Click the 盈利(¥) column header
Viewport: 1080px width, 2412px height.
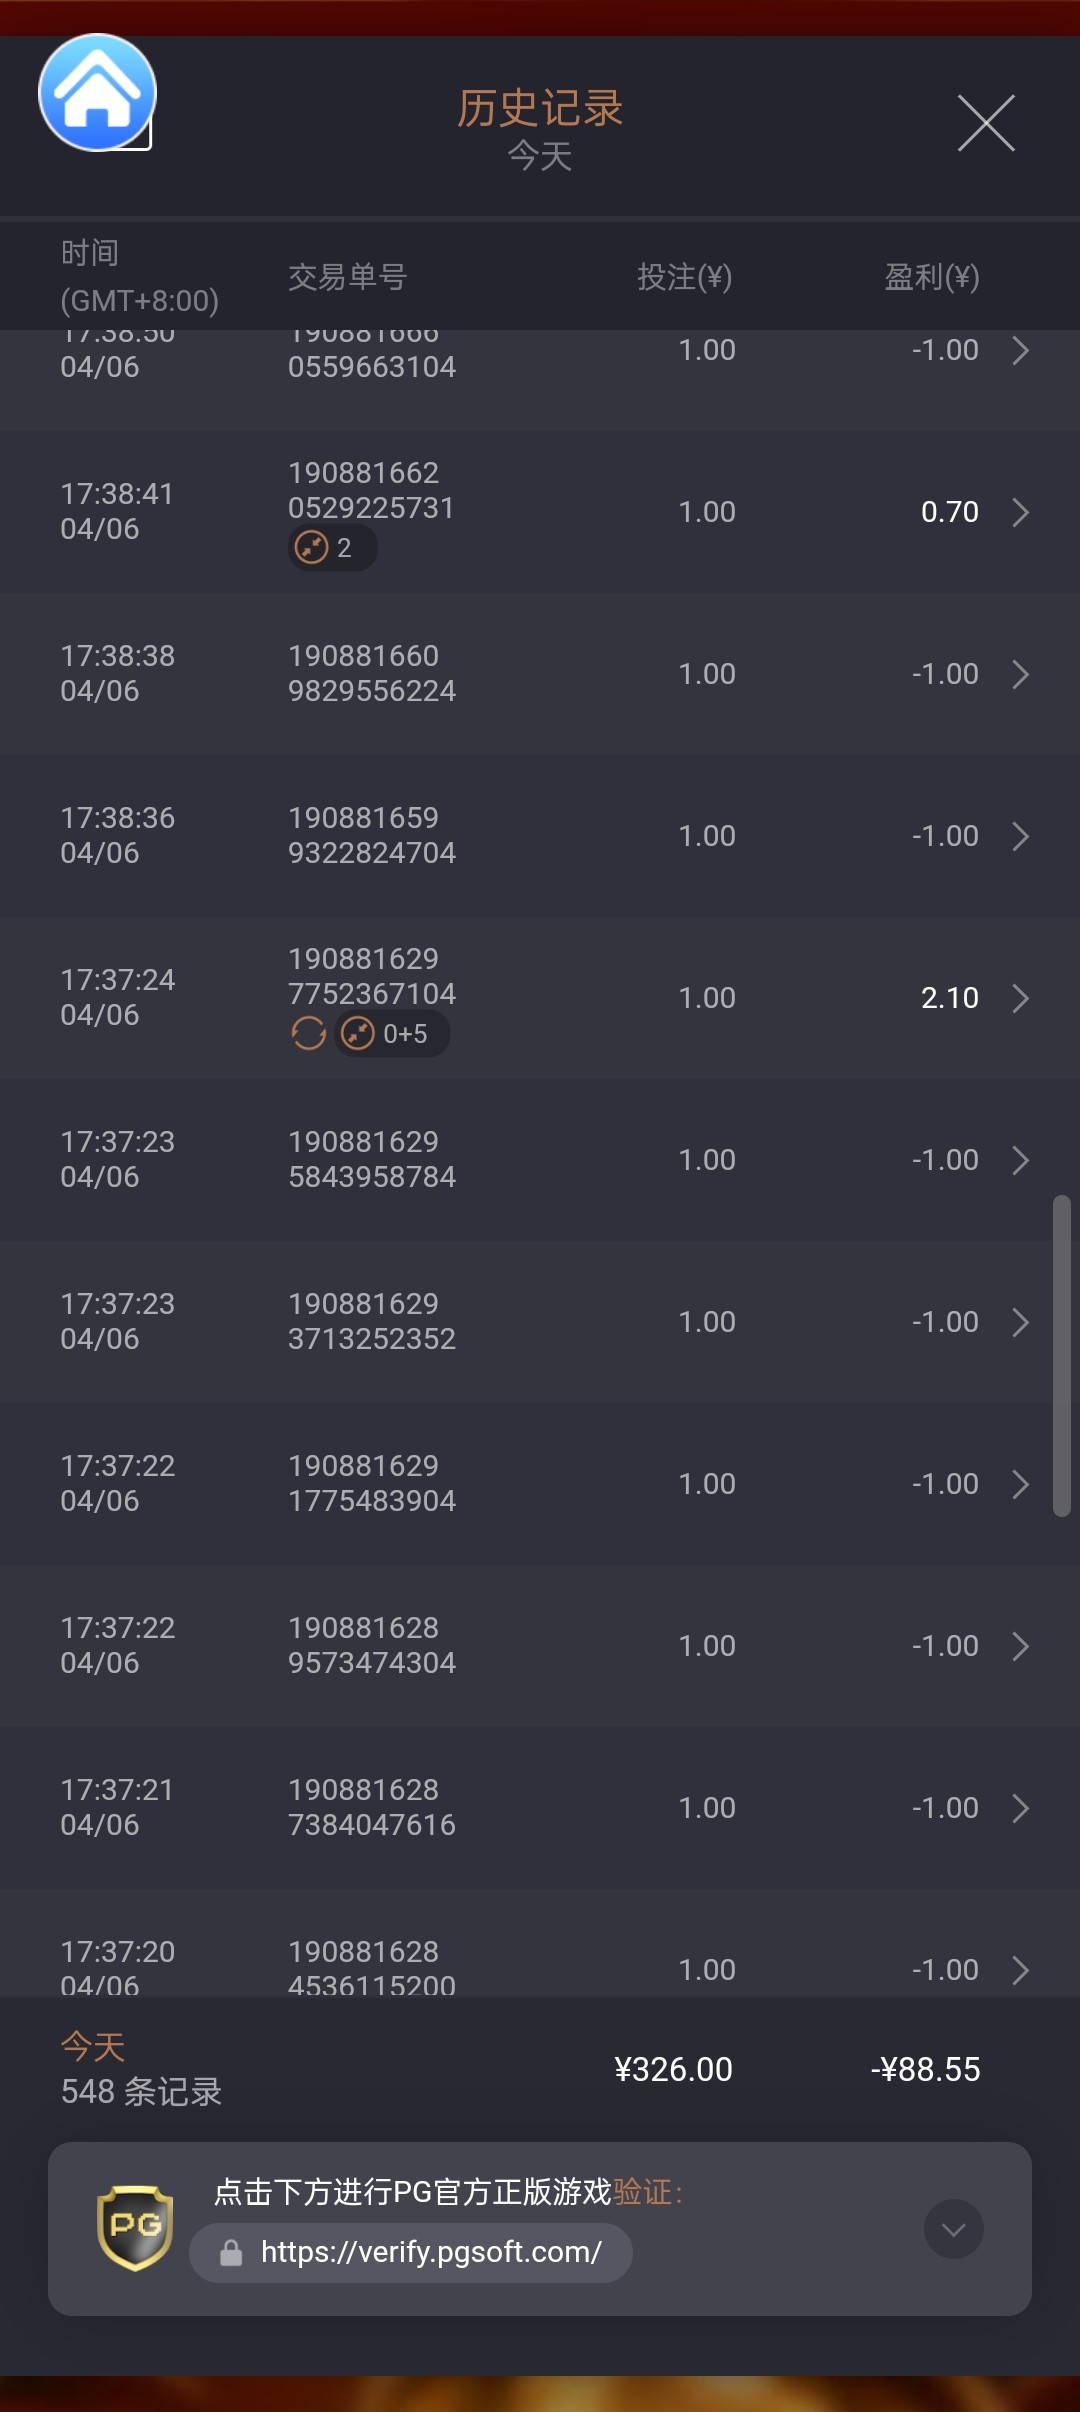(x=931, y=277)
